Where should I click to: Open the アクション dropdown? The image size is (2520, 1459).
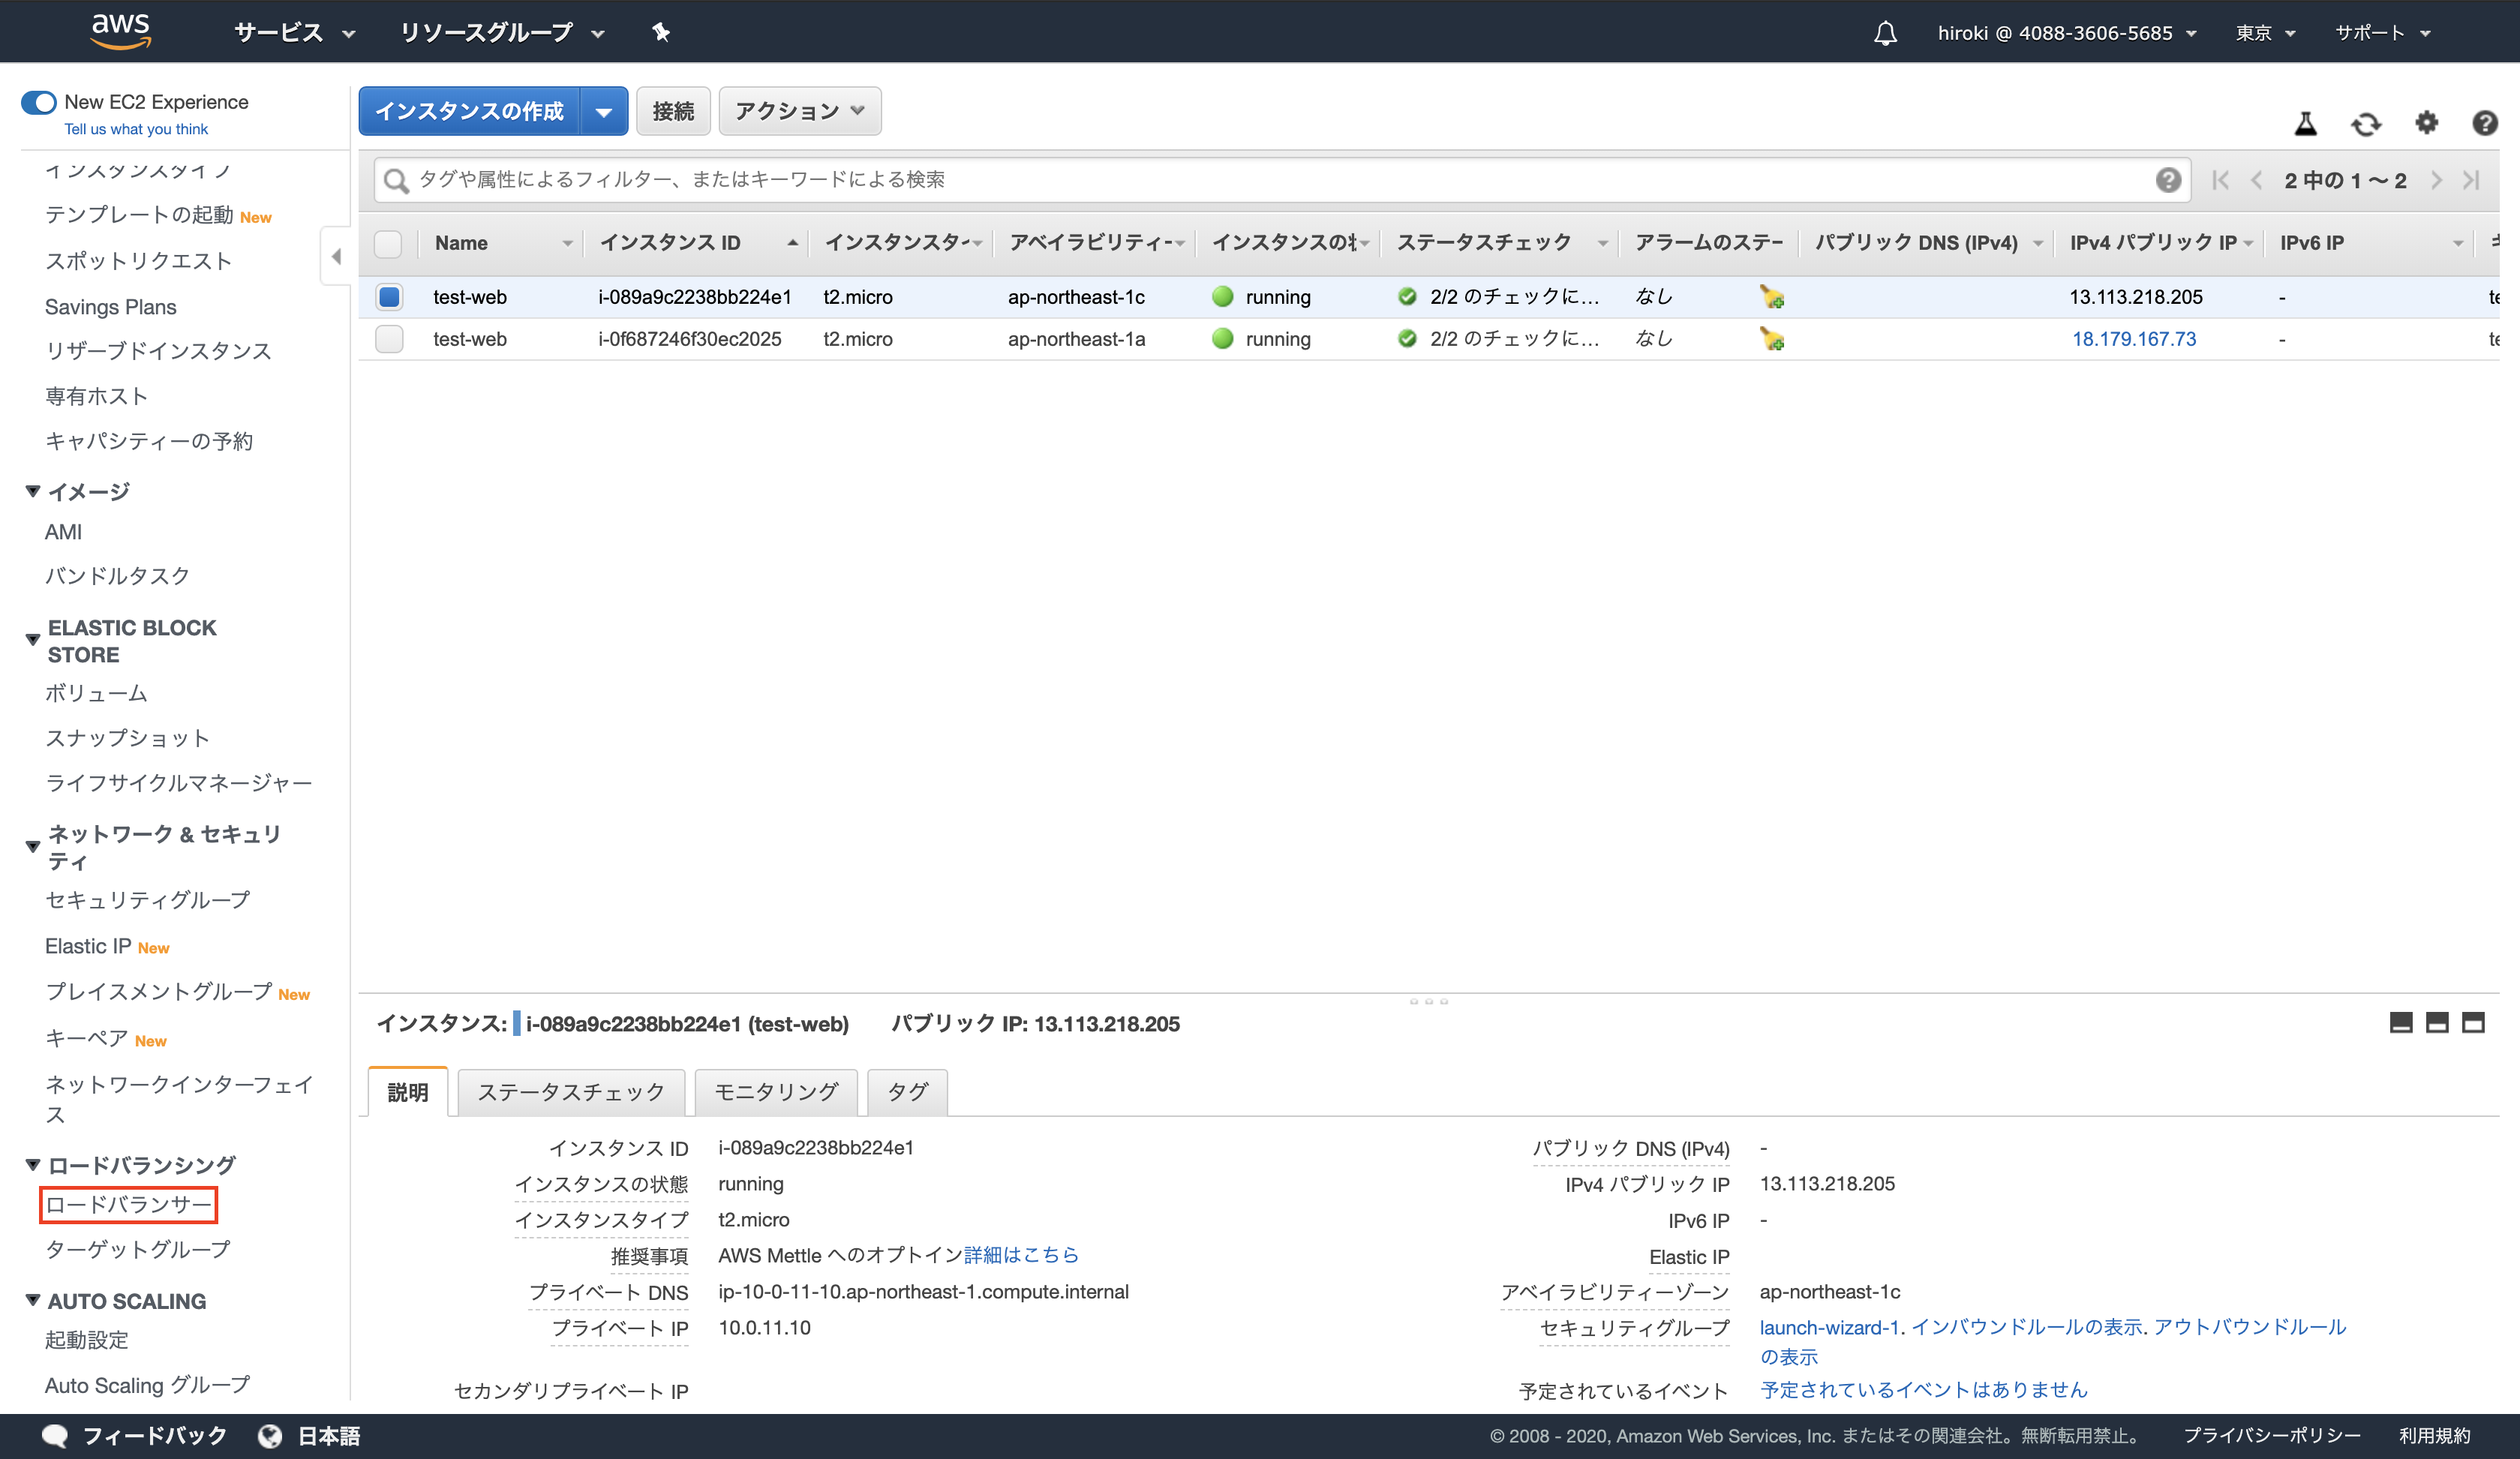coord(798,111)
